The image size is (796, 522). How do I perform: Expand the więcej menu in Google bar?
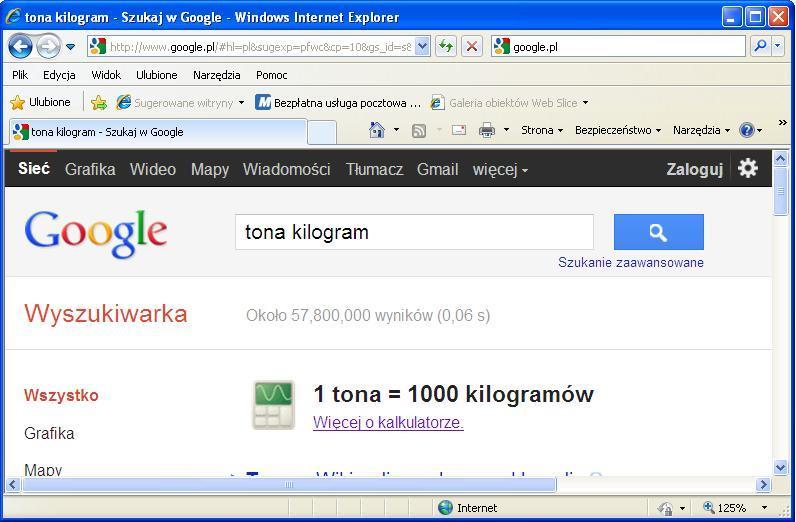tap(500, 169)
